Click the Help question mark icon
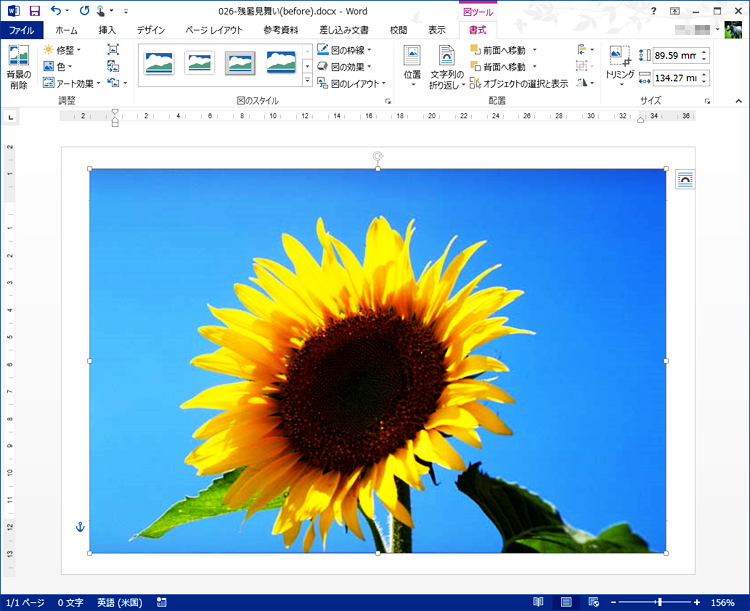The width and height of the screenshot is (750, 611). coord(653,11)
